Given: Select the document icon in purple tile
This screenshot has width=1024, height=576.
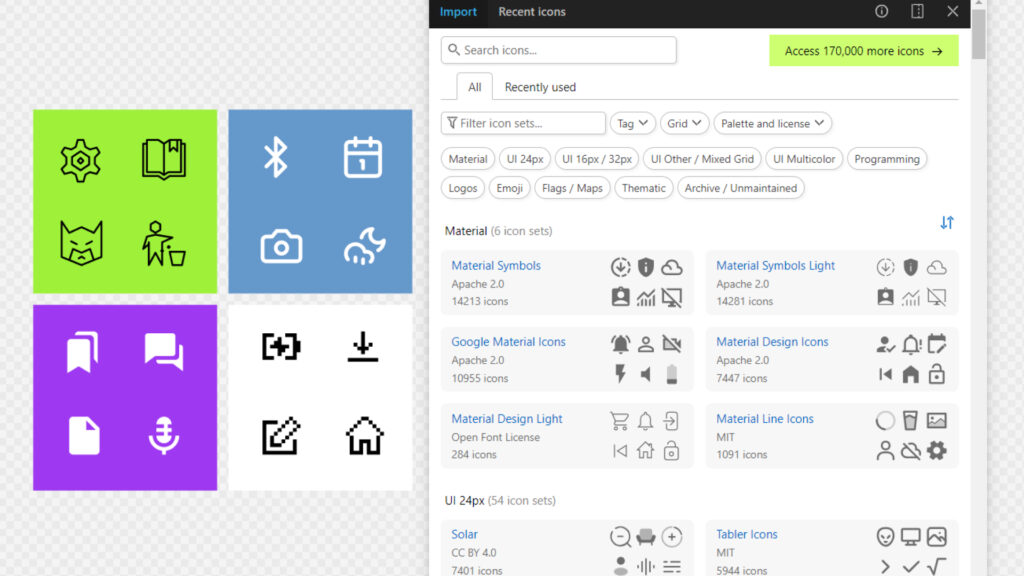Looking at the screenshot, I should (x=84, y=436).
